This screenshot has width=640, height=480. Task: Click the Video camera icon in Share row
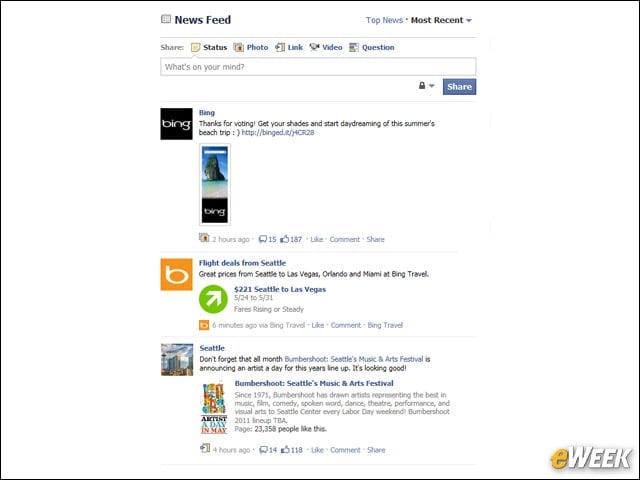pos(314,47)
